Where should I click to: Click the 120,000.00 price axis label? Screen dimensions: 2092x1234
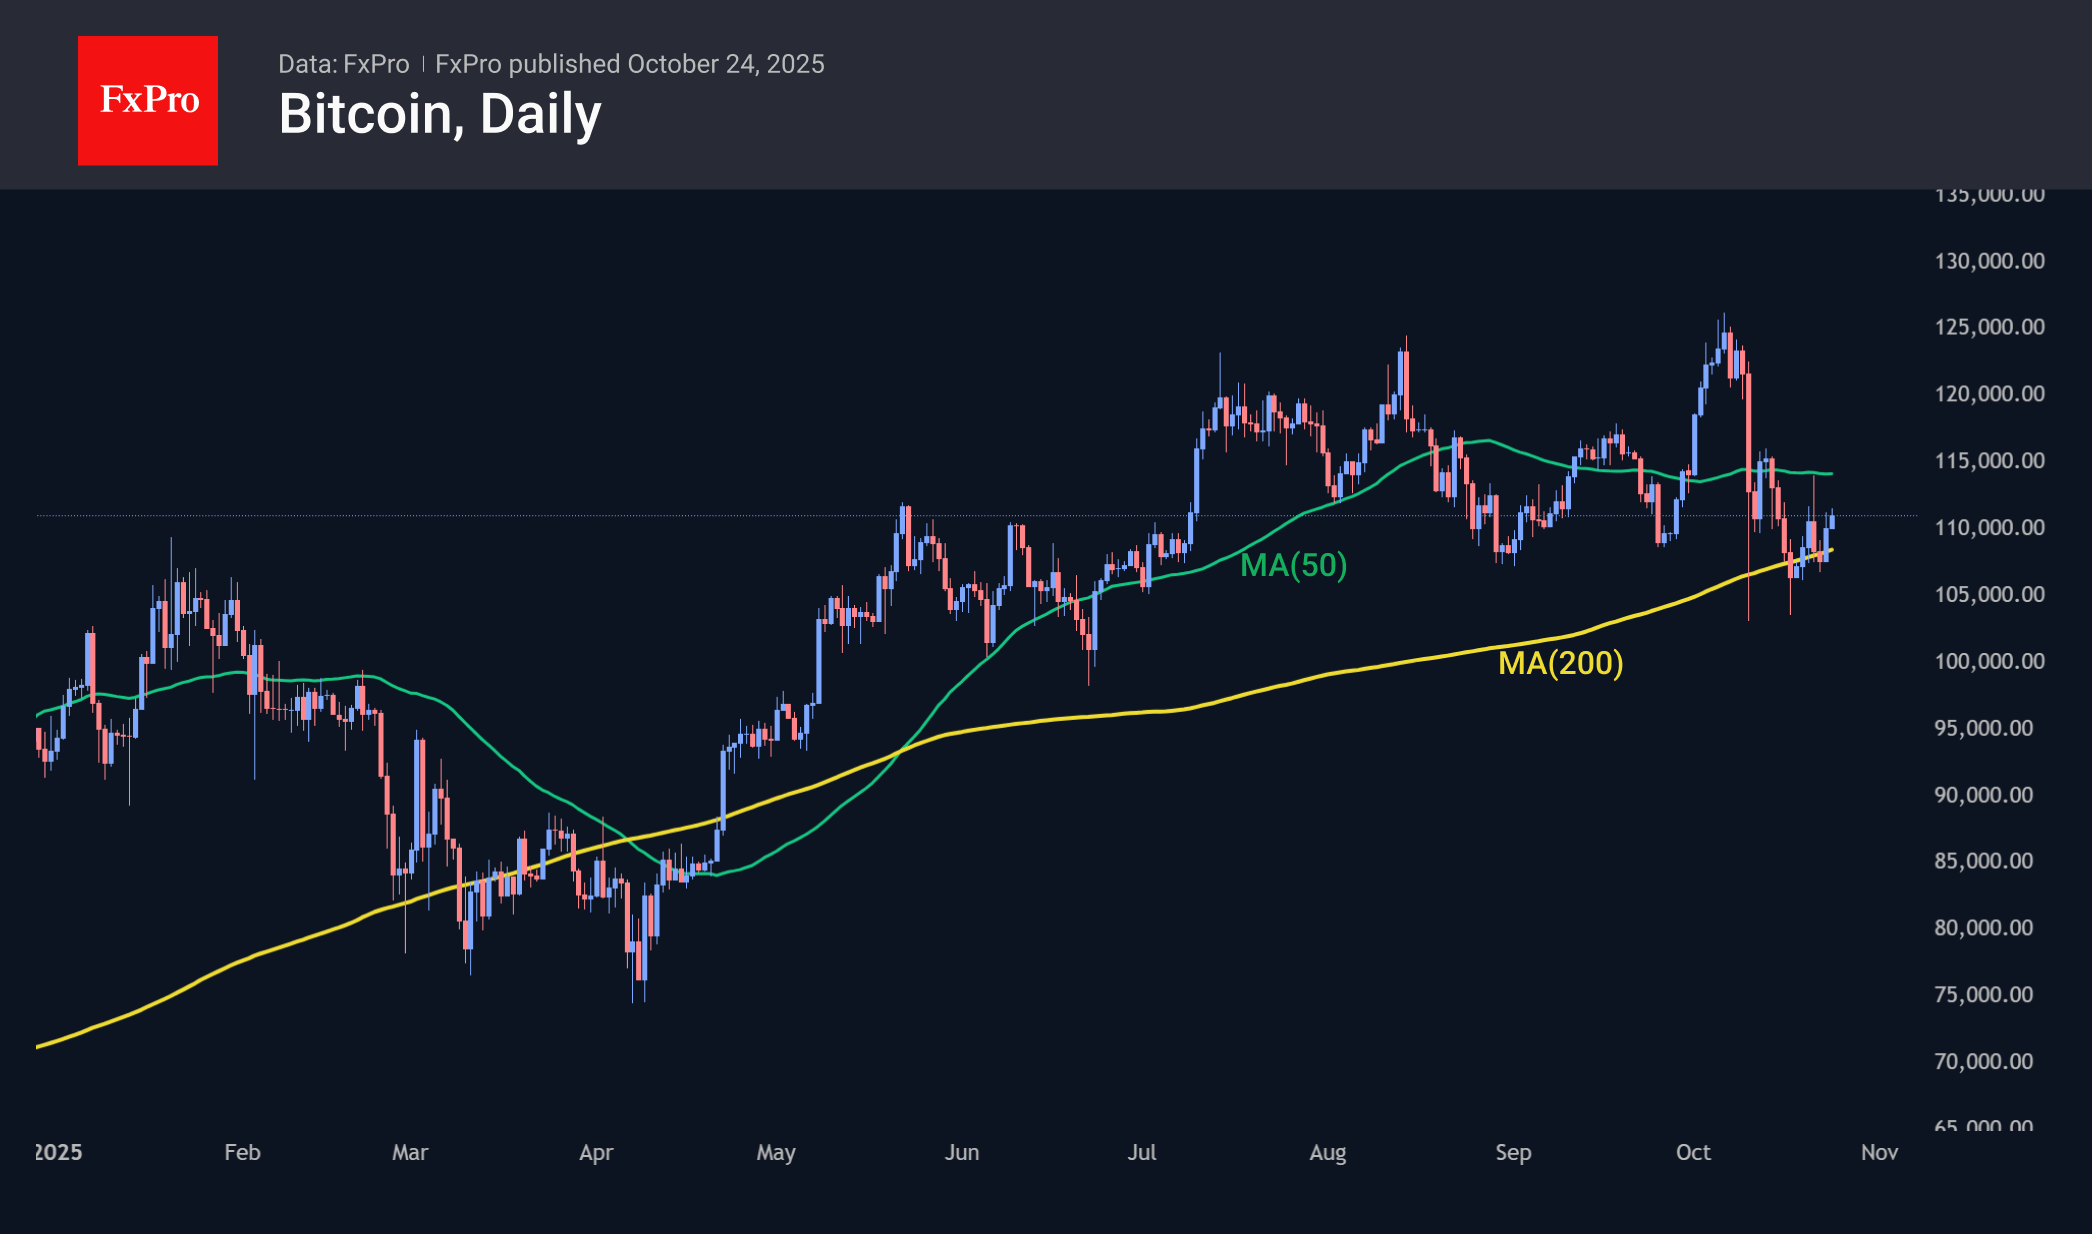[x=1989, y=394]
